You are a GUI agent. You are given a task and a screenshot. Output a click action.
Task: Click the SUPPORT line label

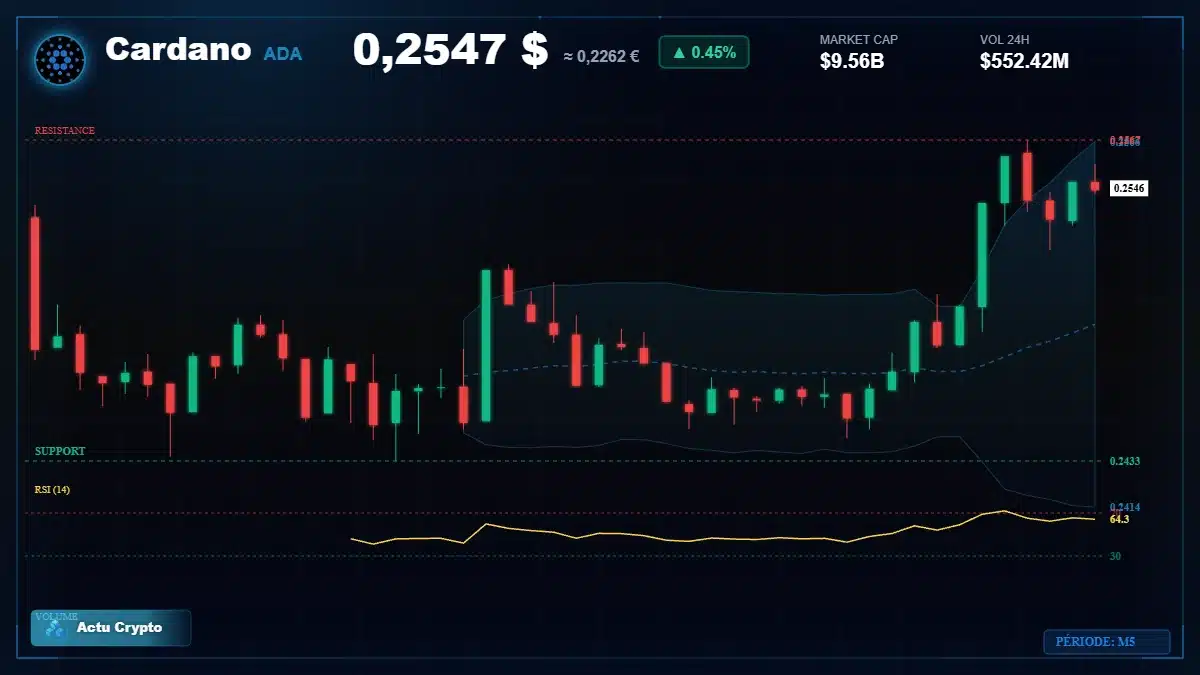(60, 451)
